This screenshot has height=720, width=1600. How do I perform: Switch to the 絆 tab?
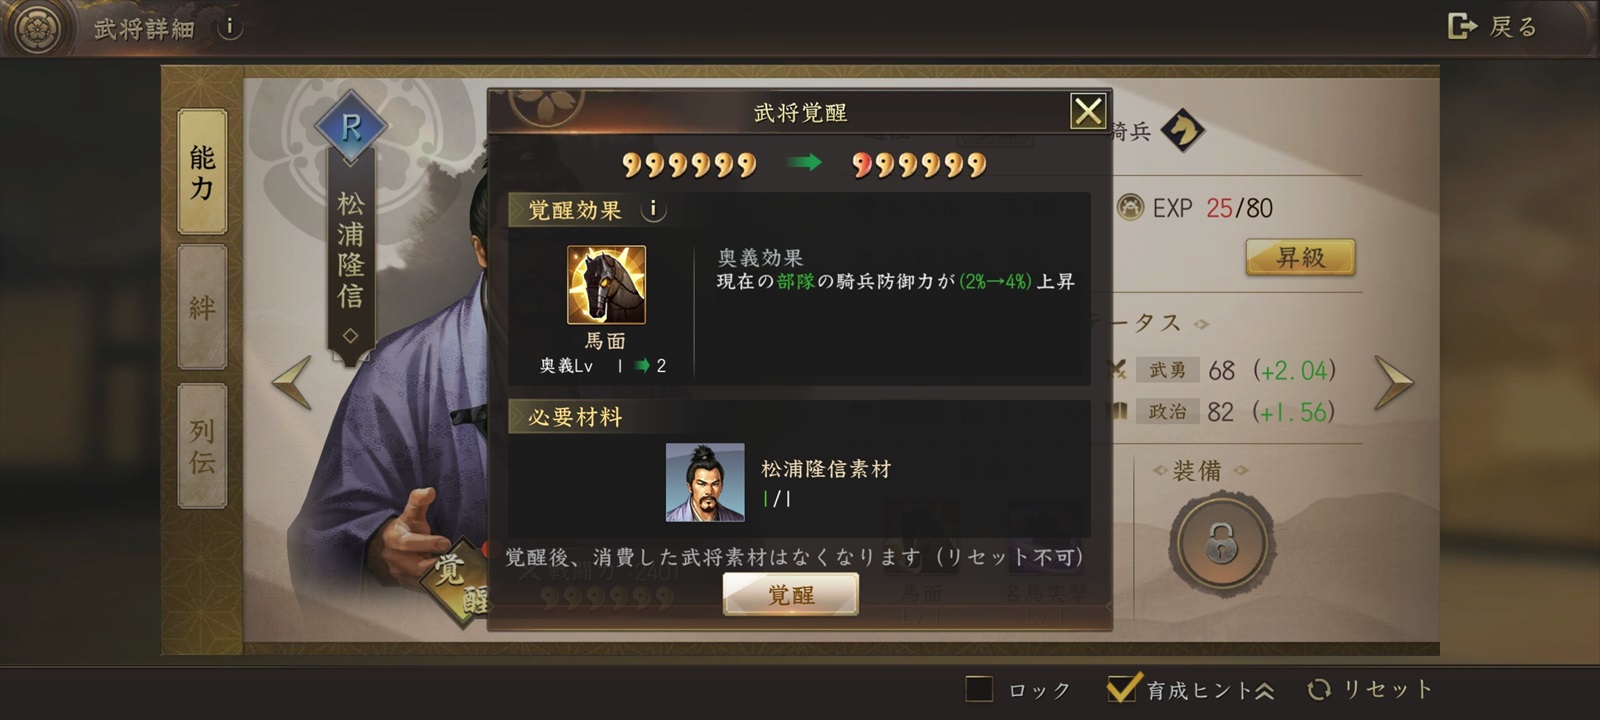click(x=202, y=307)
